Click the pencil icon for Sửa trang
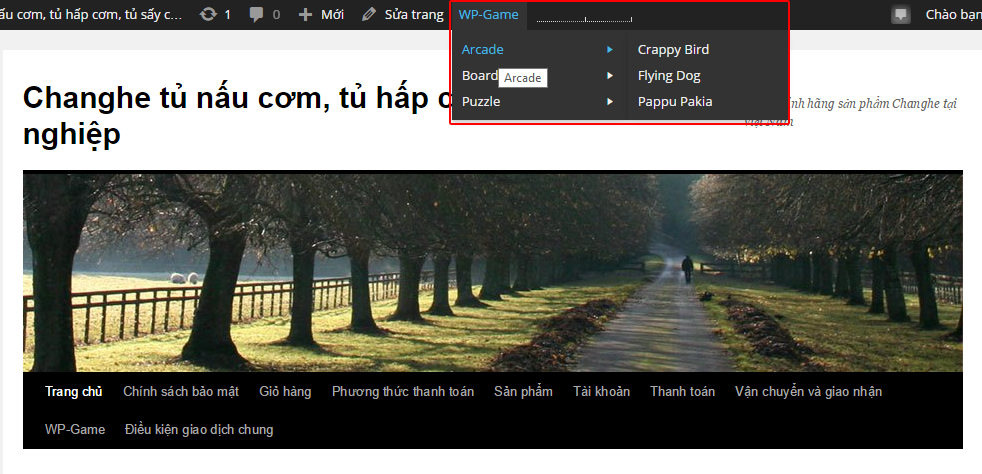 point(370,14)
